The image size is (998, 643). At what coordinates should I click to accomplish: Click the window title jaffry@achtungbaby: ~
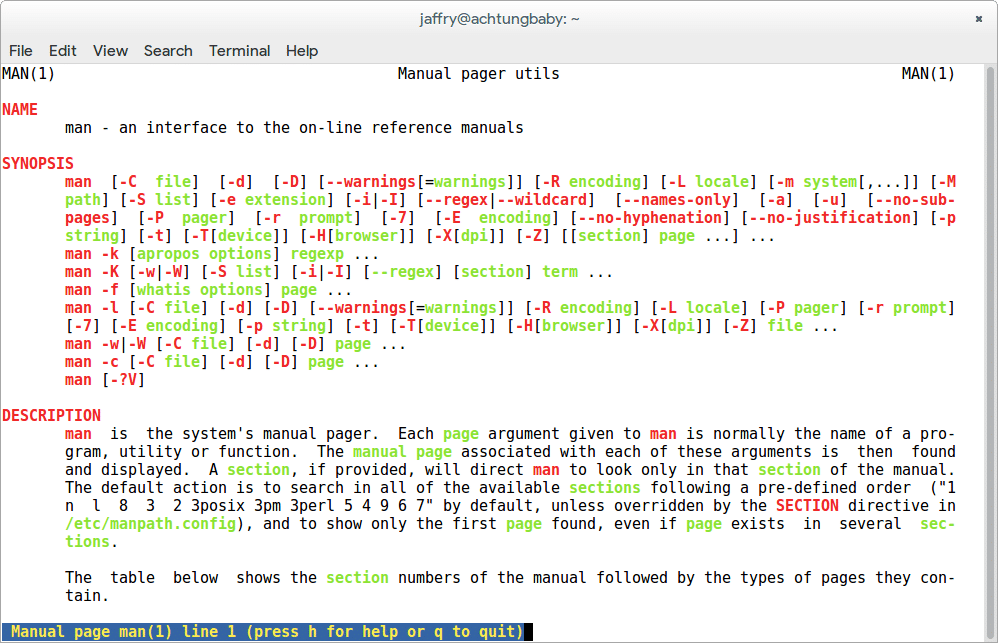[499, 19]
